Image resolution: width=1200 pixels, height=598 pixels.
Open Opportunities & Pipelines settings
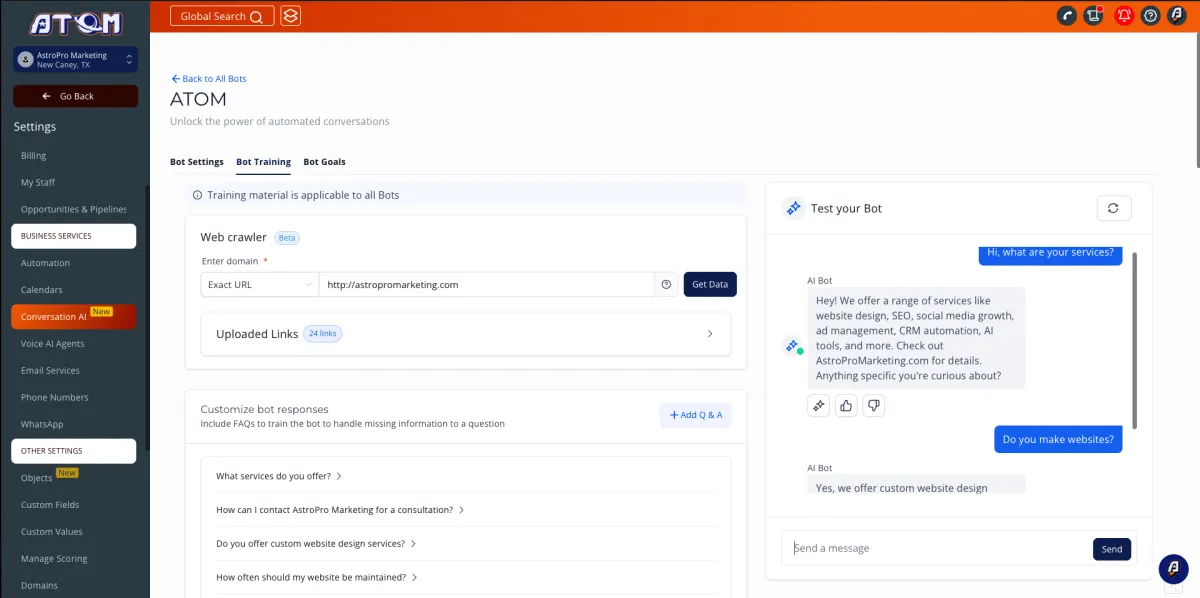74,210
